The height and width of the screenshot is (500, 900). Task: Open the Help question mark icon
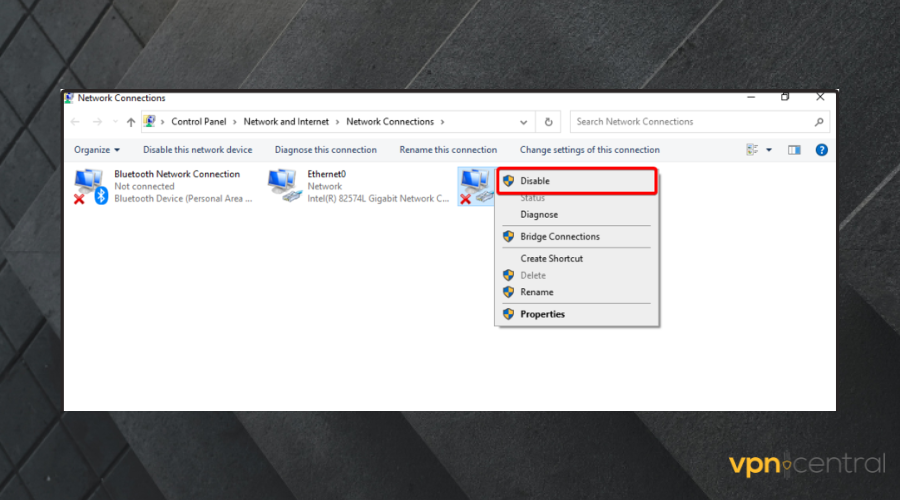click(821, 150)
